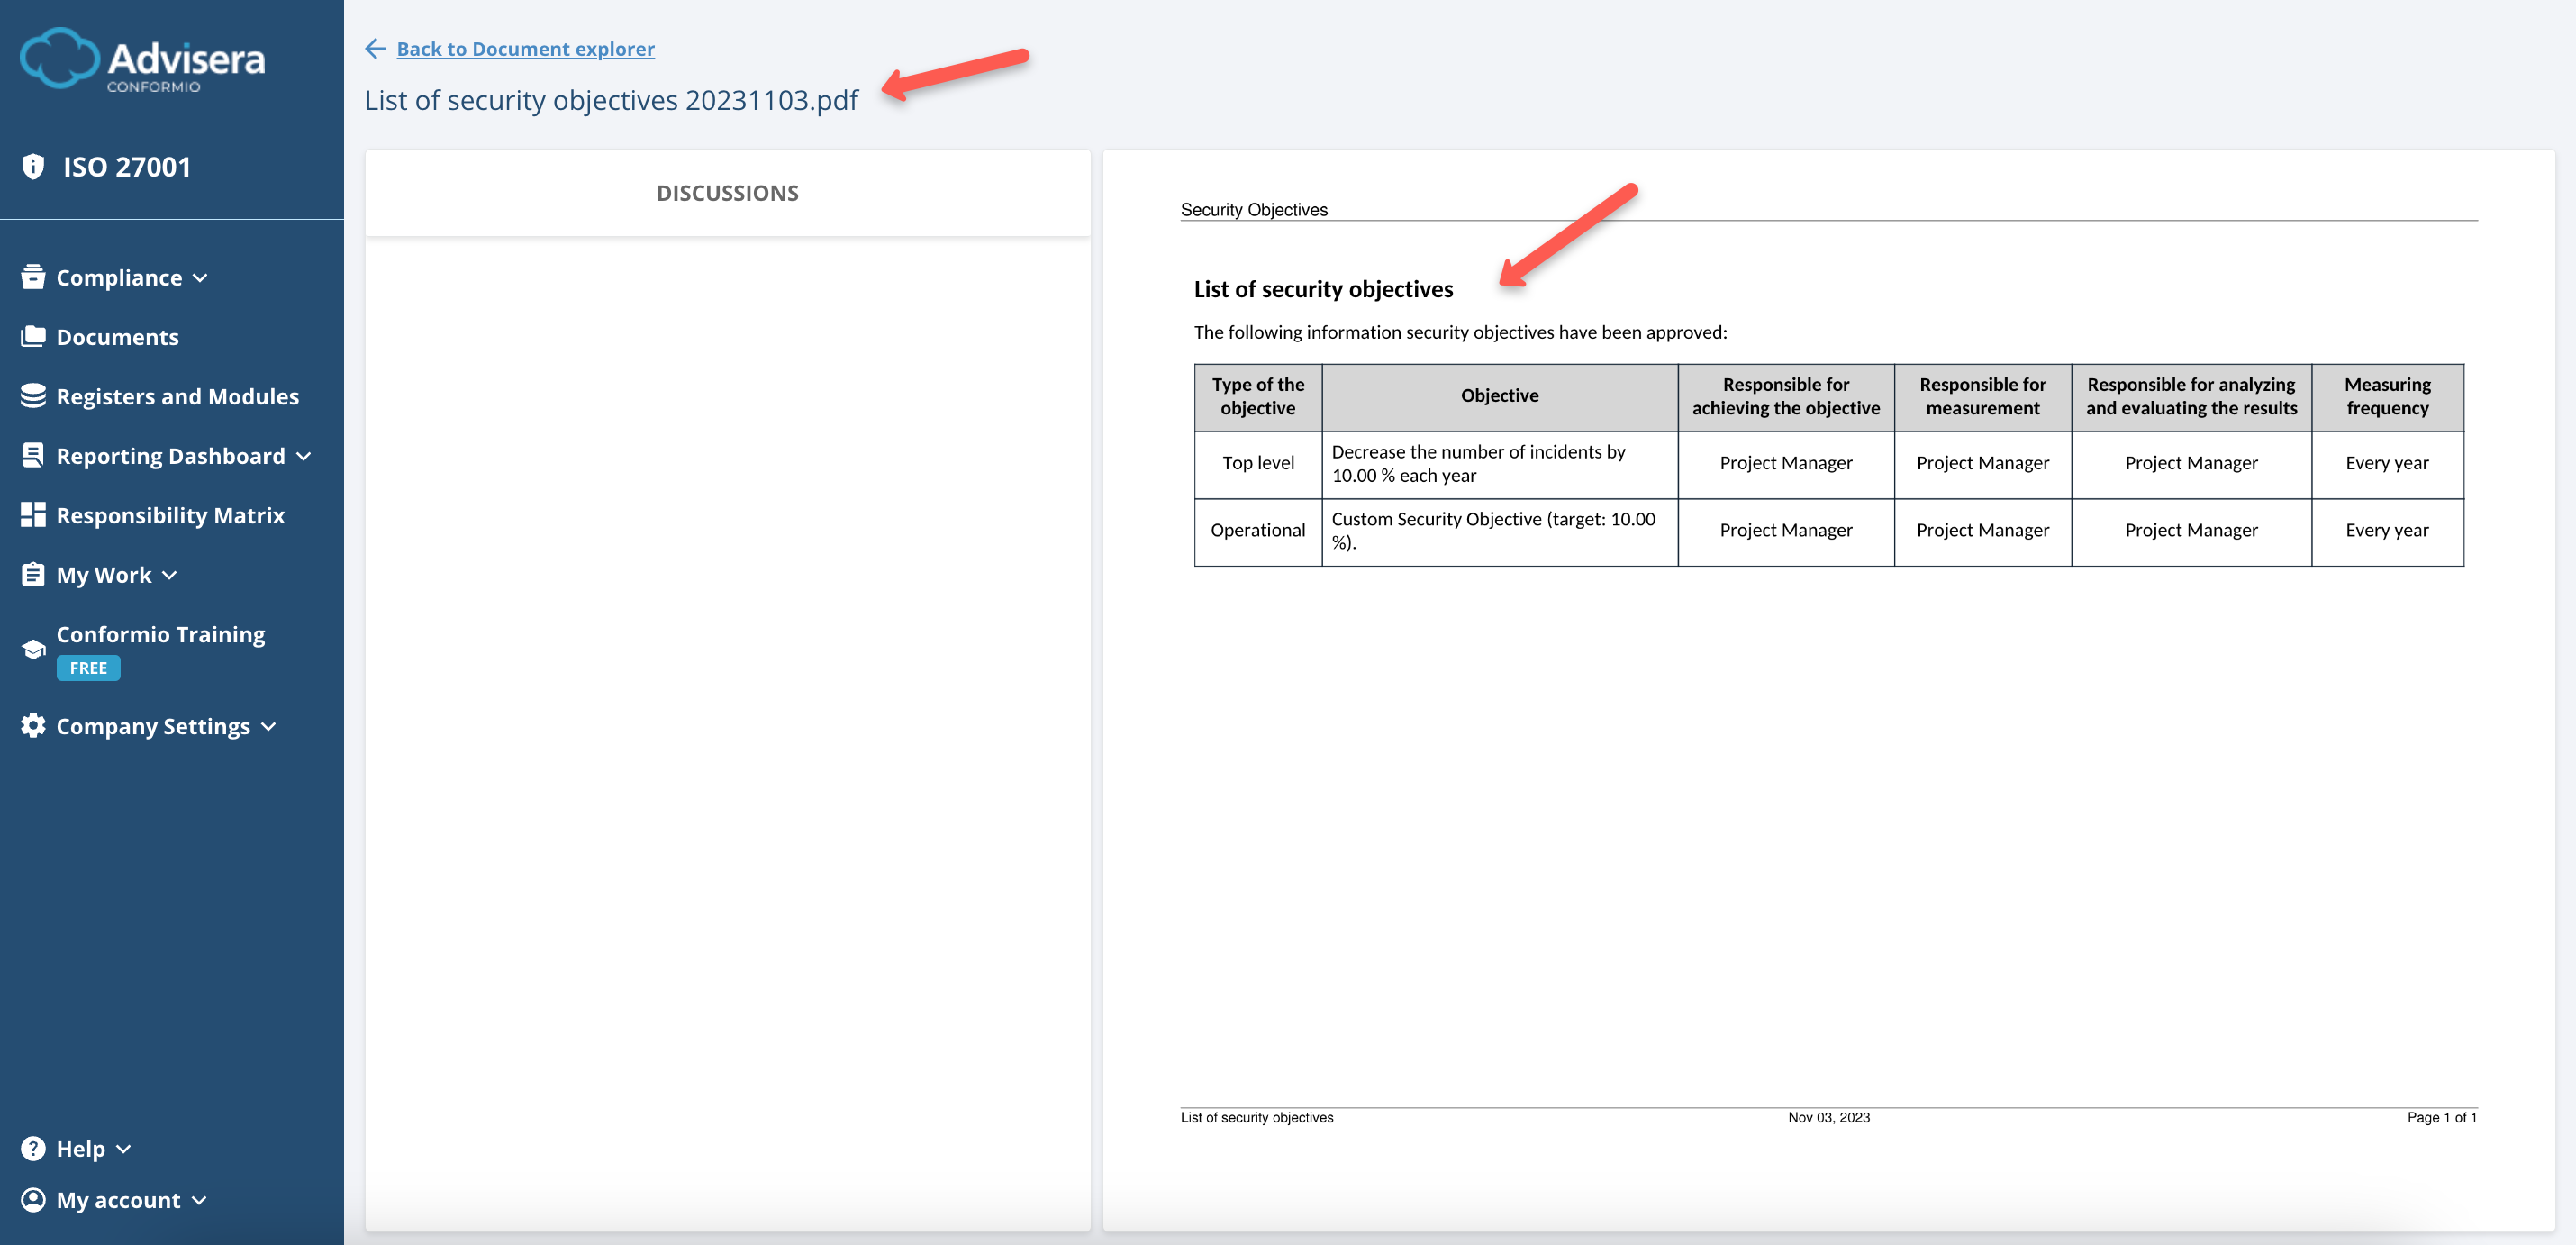This screenshot has width=2576, height=1245.
Task: Click the My account avatar icon
Action: 33,1200
